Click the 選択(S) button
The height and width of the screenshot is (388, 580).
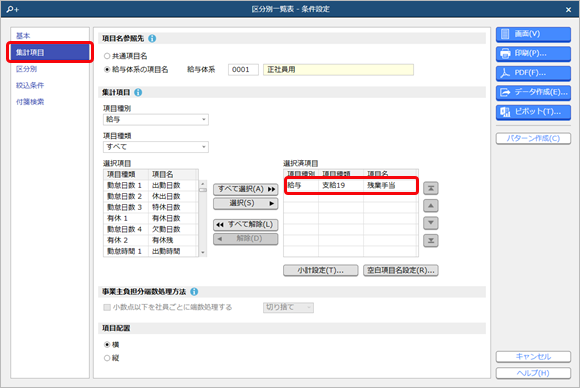click(x=246, y=203)
